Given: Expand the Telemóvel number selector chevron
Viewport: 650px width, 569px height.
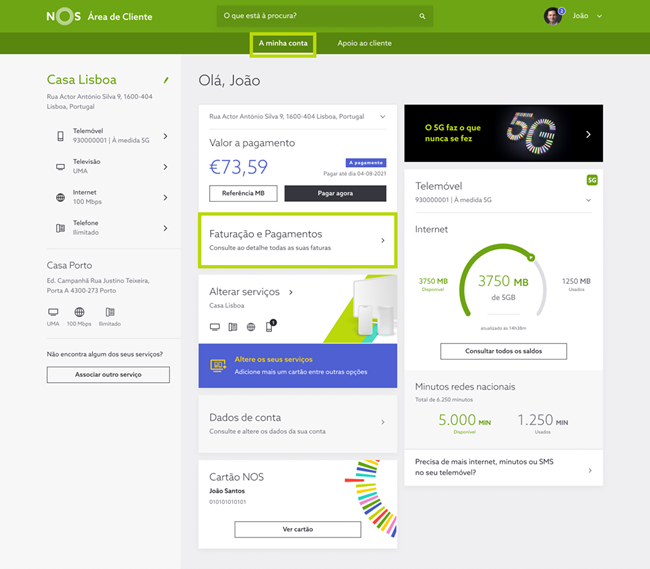Looking at the screenshot, I should (588, 200).
